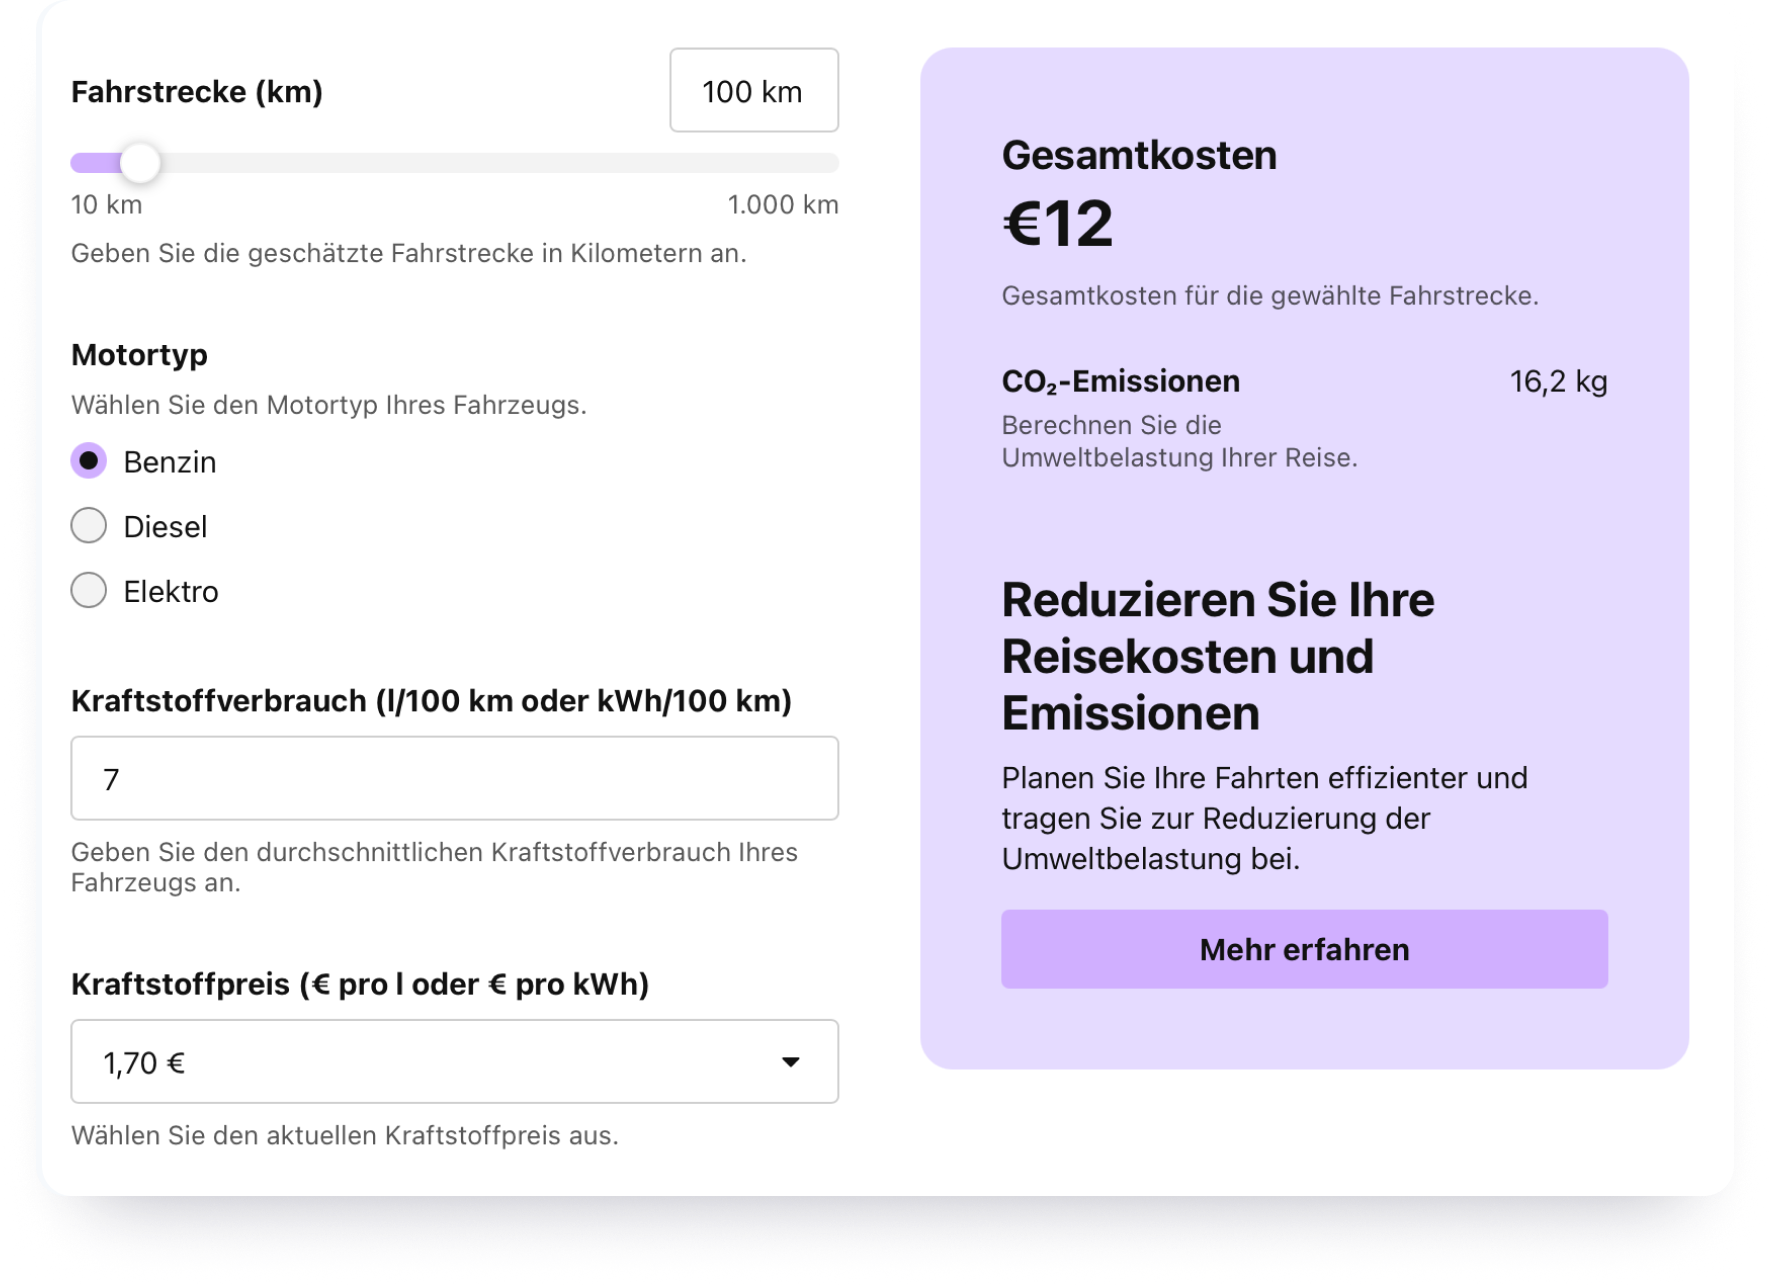Click the dropdown arrow in Kraftstoffpreis field

pyautogui.click(x=790, y=1062)
